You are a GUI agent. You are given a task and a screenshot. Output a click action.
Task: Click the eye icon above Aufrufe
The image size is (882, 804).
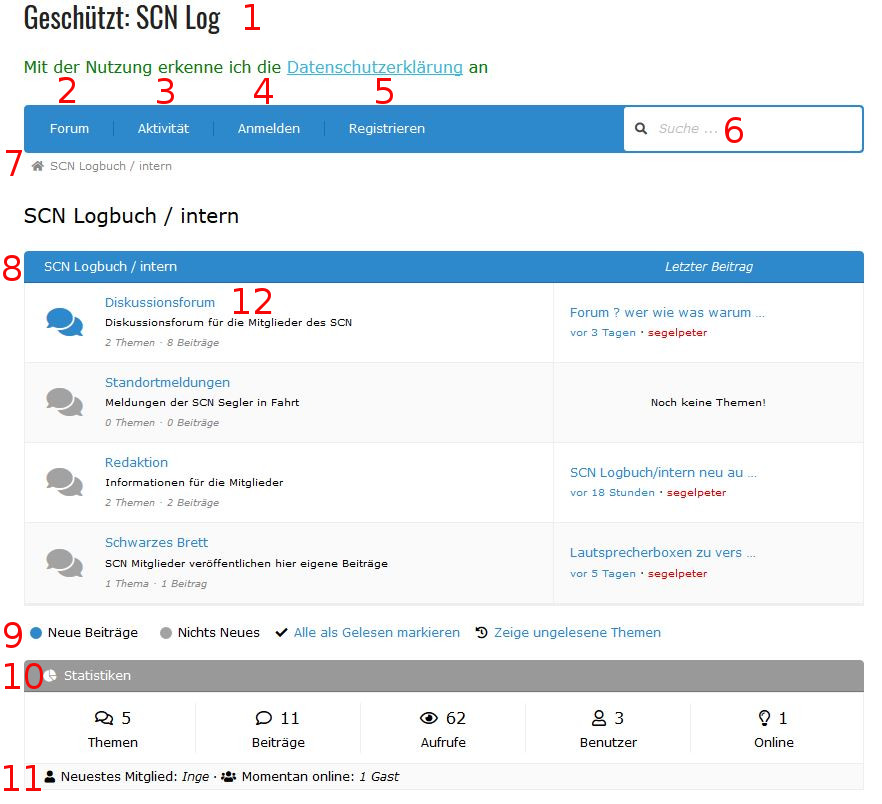tap(430, 718)
